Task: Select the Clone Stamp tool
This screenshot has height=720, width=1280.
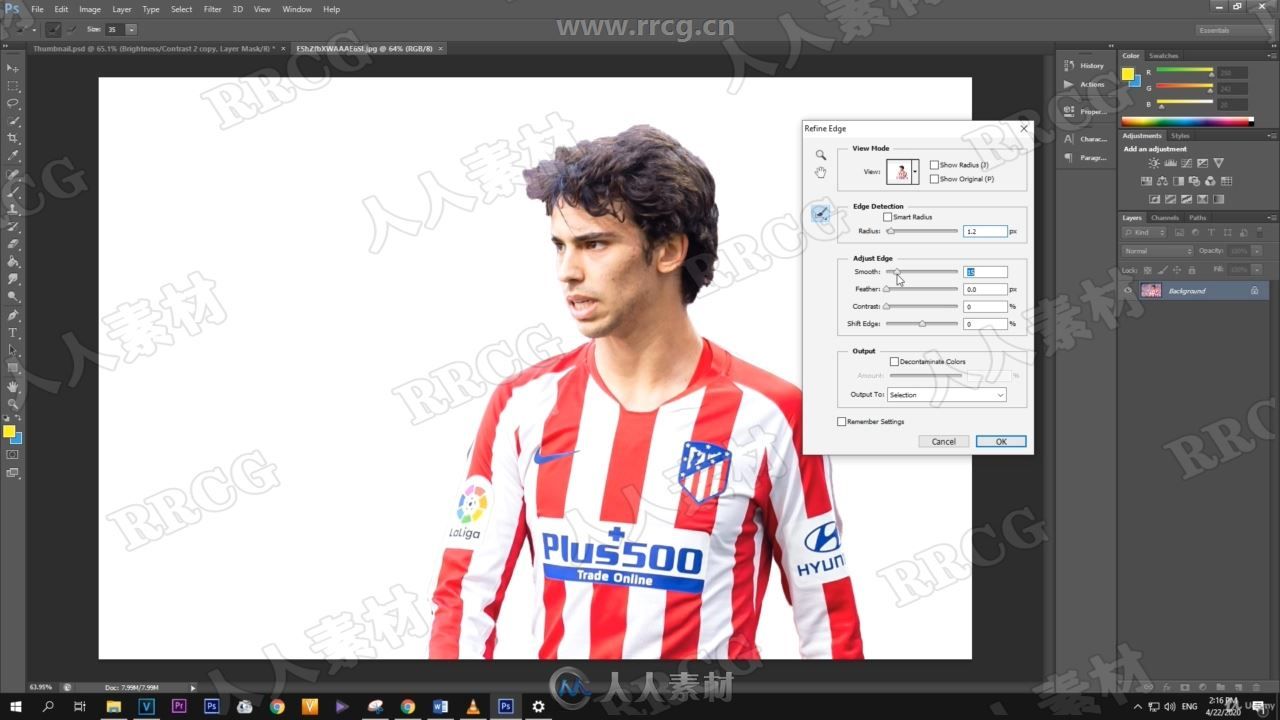Action: pos(13,209)
